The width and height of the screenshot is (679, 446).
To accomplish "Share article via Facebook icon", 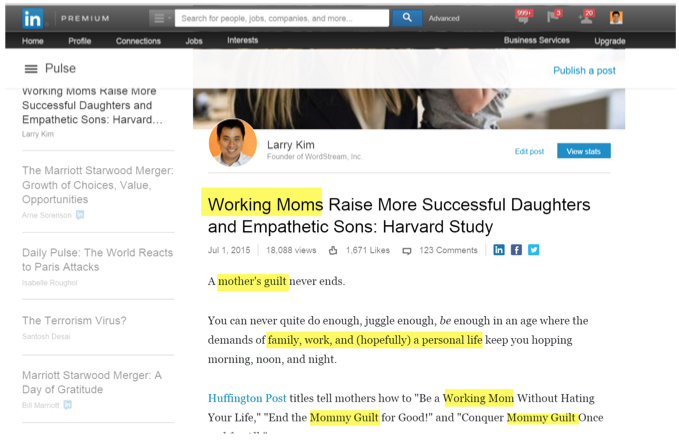I will click(516, 250).
